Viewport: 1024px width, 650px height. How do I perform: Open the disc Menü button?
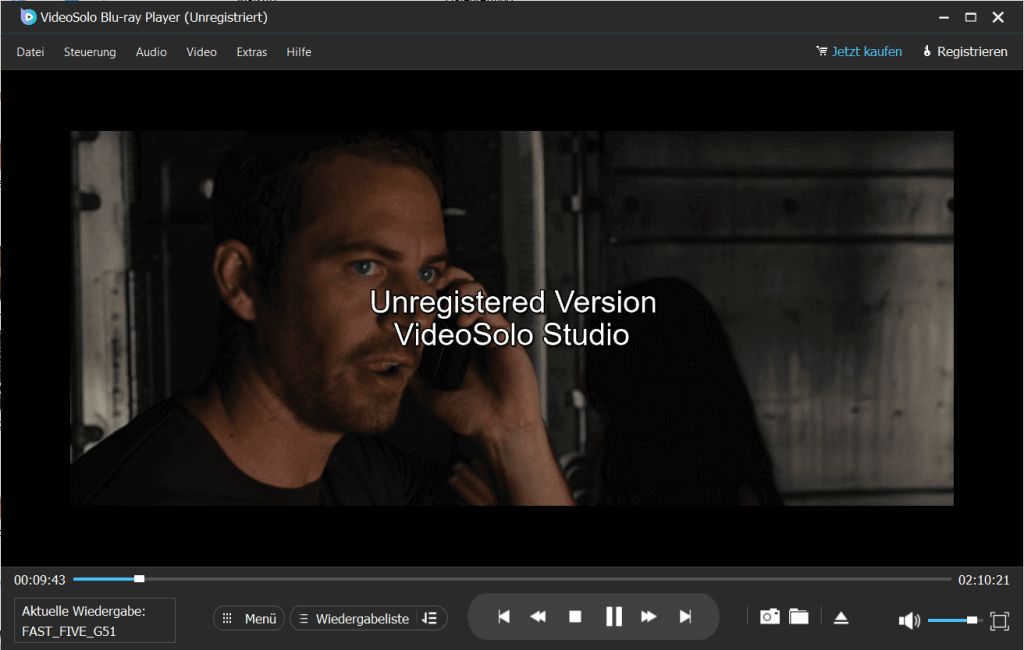249,618
